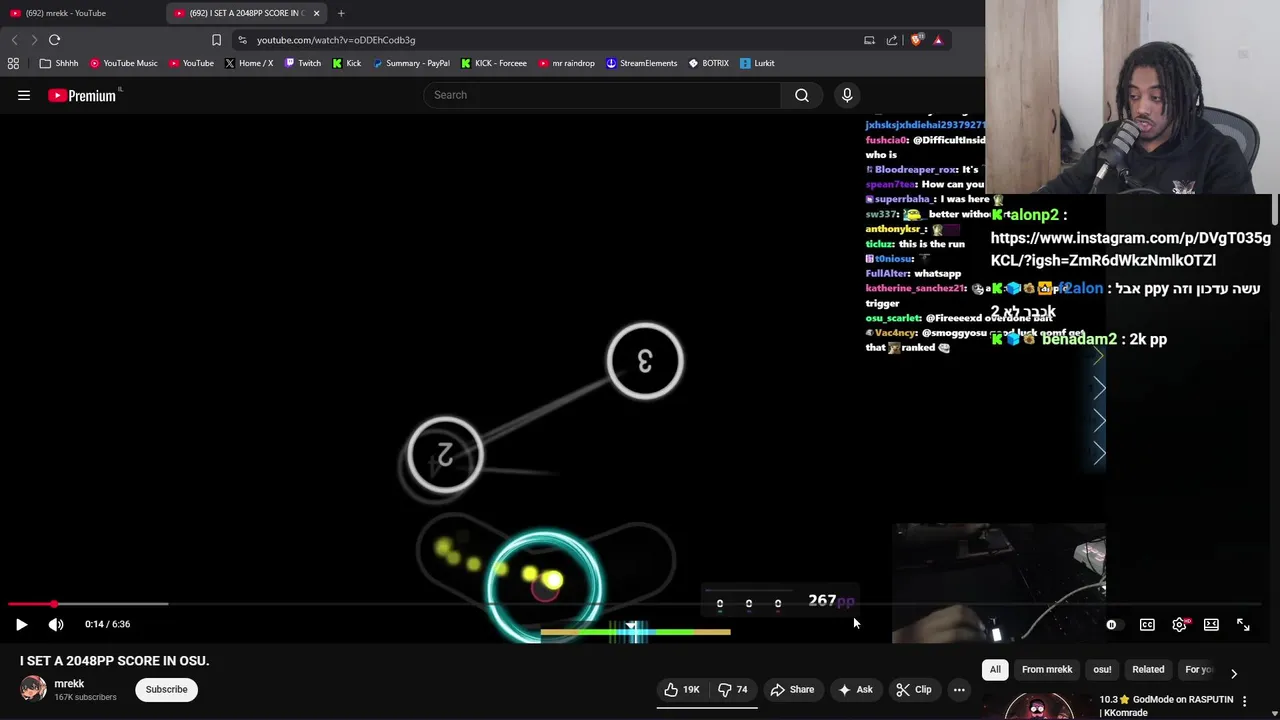
Task: Create a Clip of the video
Action: 914,689
